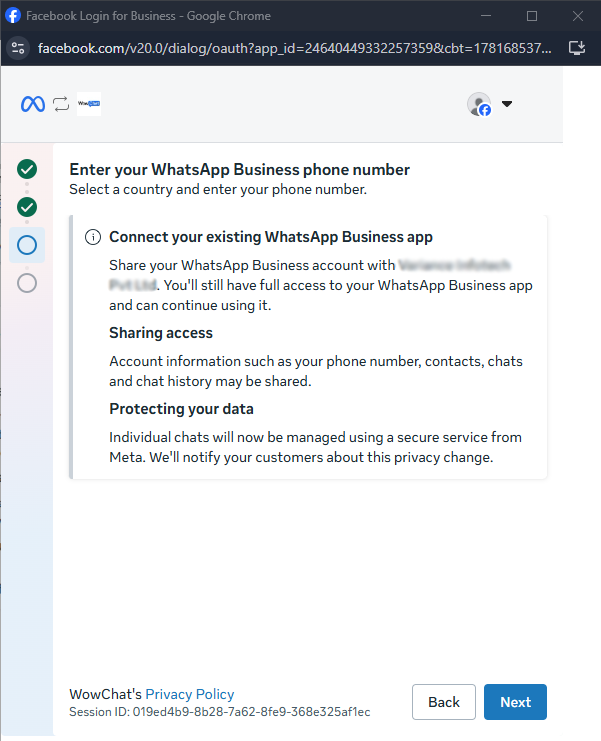Click the info icon beside Connect heading
This screenshot has height=741, width=601.
click(93, 237)
